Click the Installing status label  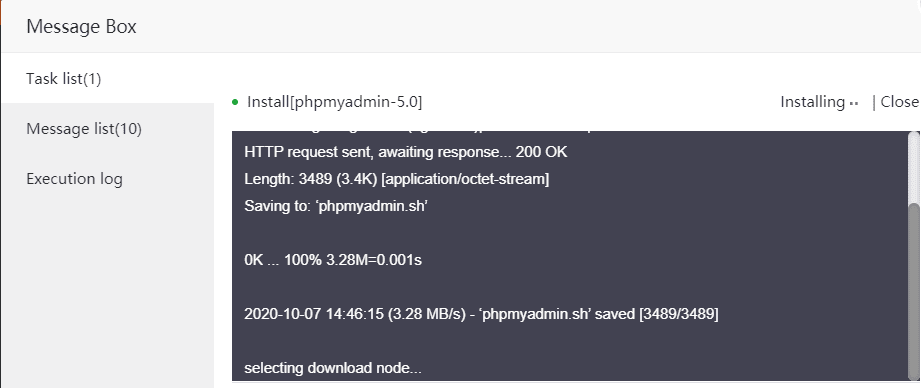point(812,102)
